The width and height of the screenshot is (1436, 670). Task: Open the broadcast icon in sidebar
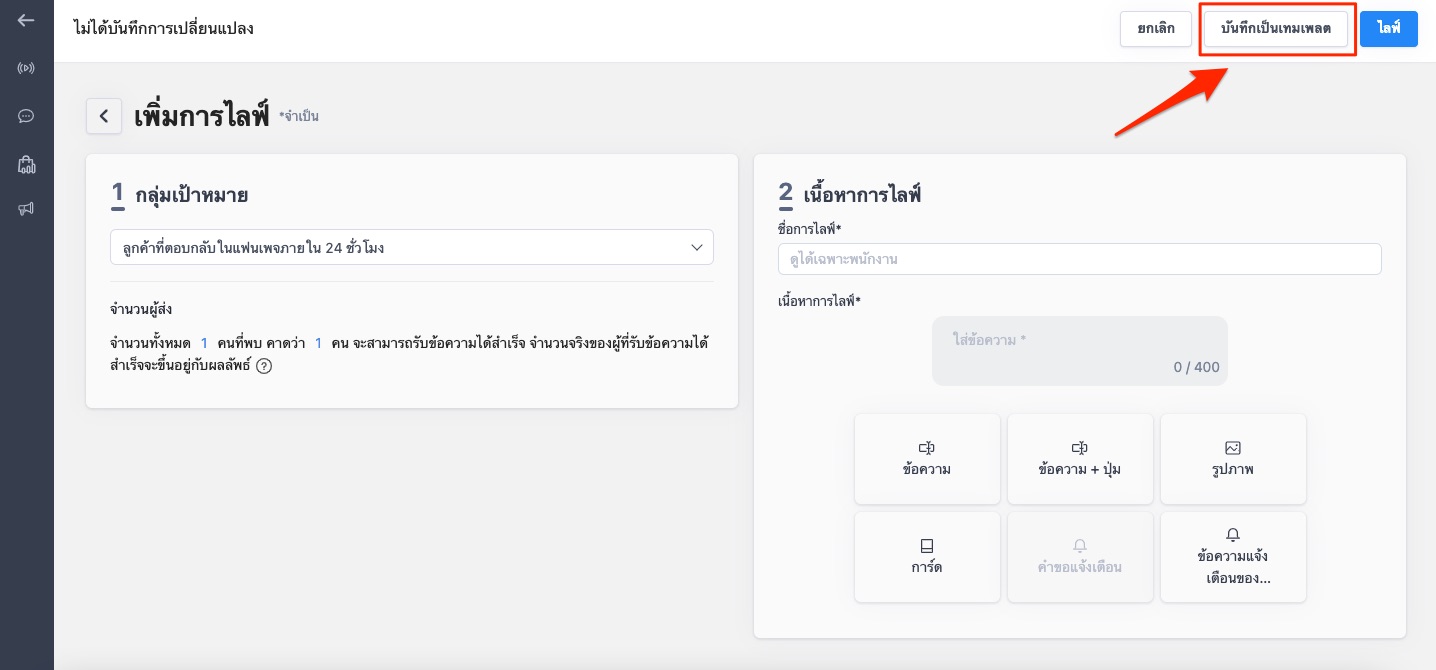26,68
